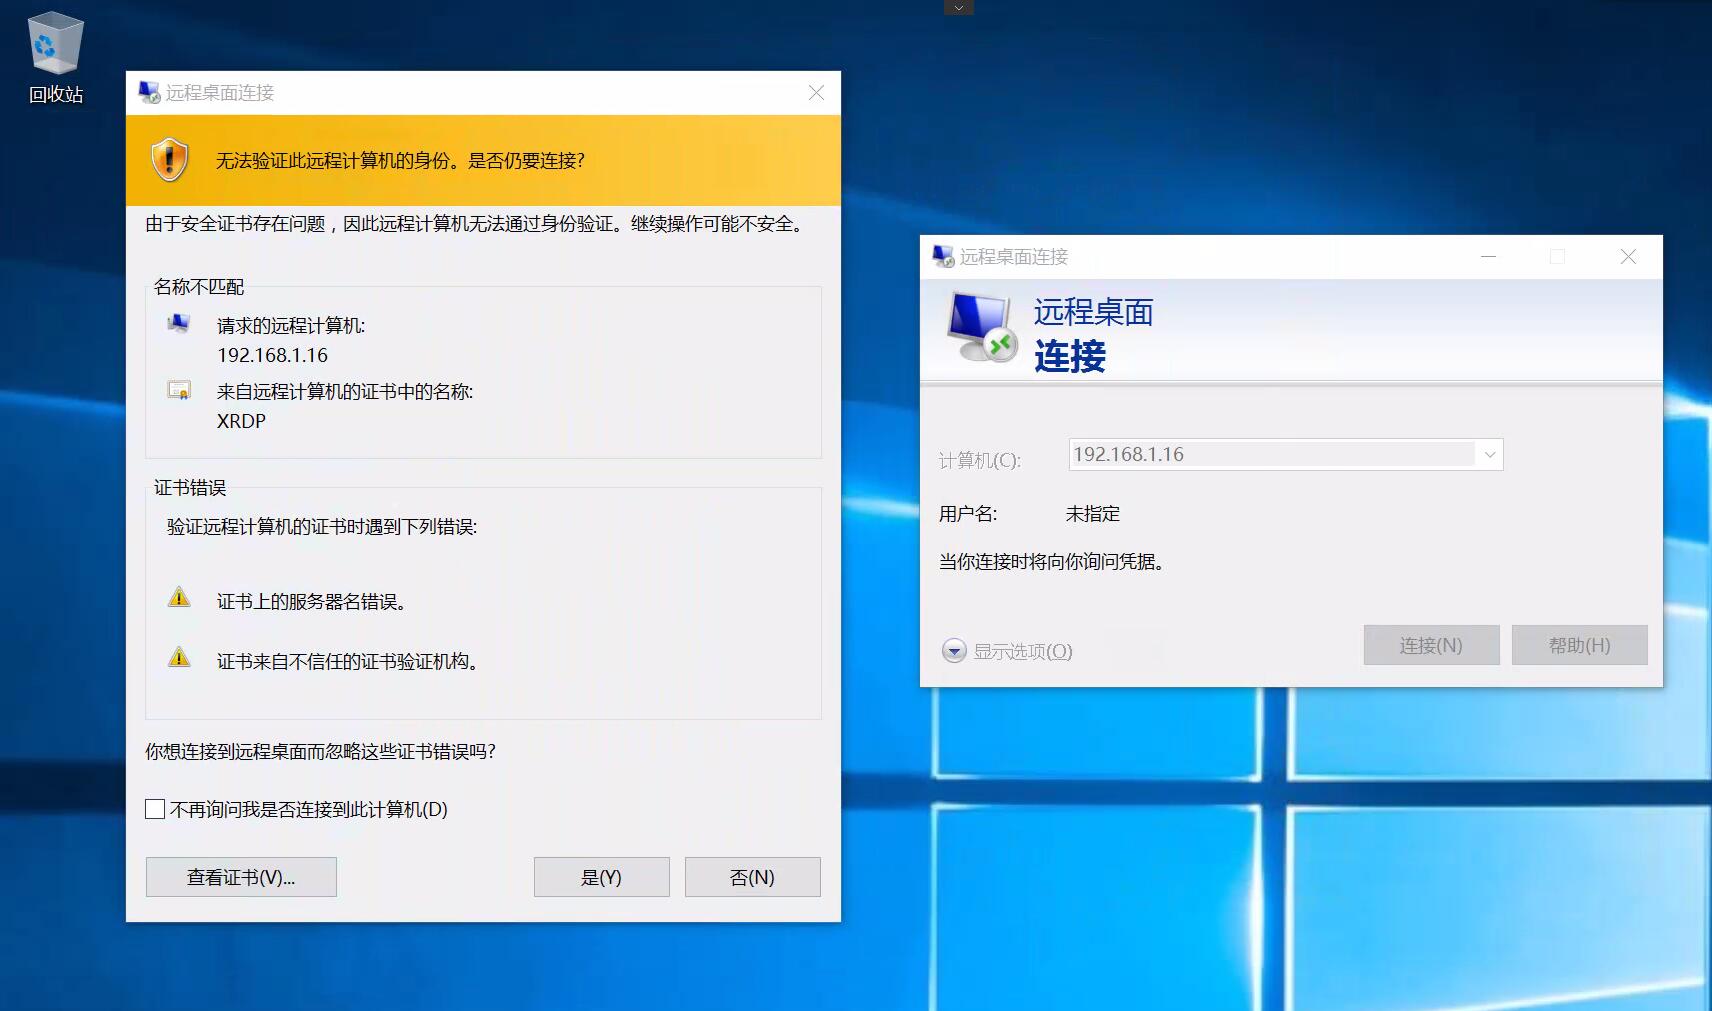Click the certificate icon above XRDP
Image resolution: width=1712 pixels, height=1011 pixels.
pos(180,391)
